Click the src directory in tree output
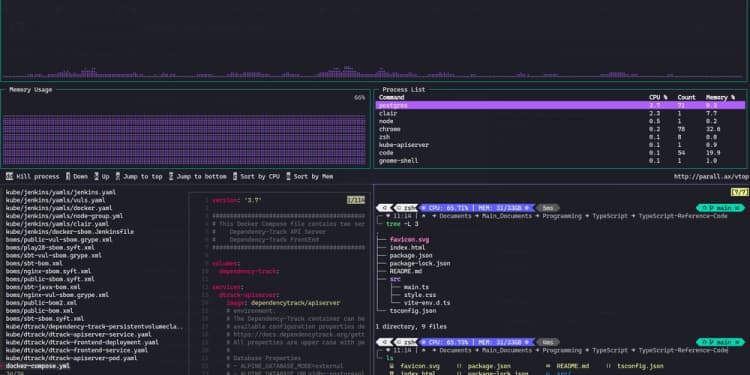The height and width of the screenshot is (375, 750). click(x=395, y=279)
